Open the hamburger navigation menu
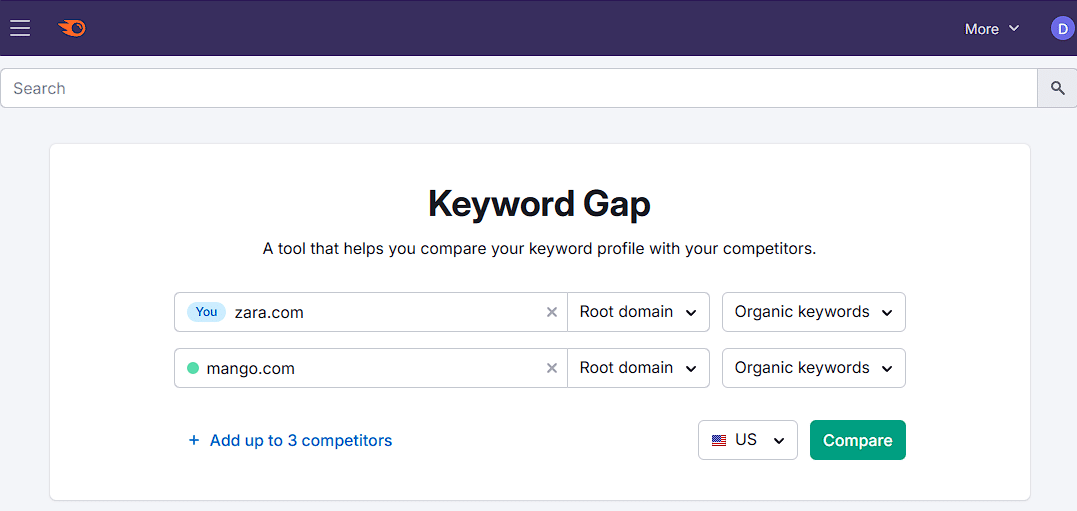The width and height of the screenshot is (1077, 511). [x=20, y=28]
